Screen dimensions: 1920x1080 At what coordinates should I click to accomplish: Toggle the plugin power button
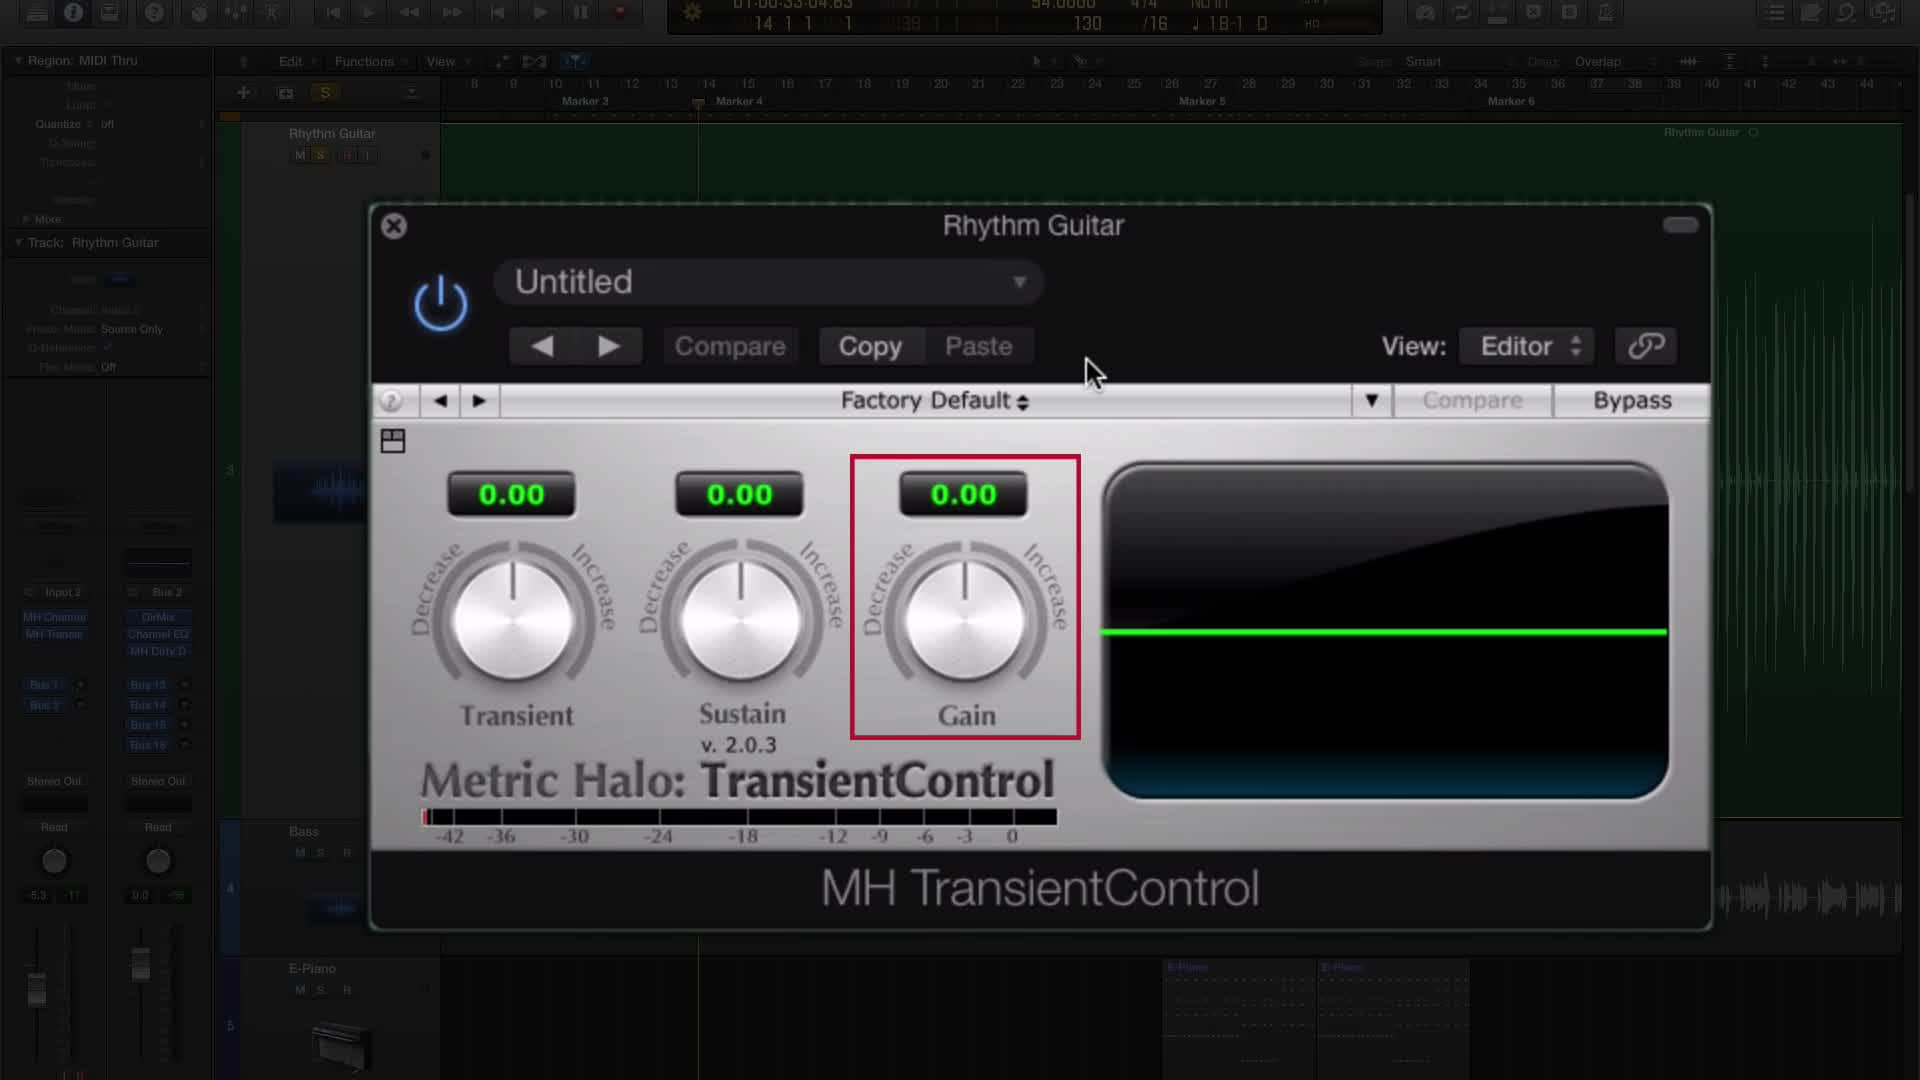[x=440, y=303]
